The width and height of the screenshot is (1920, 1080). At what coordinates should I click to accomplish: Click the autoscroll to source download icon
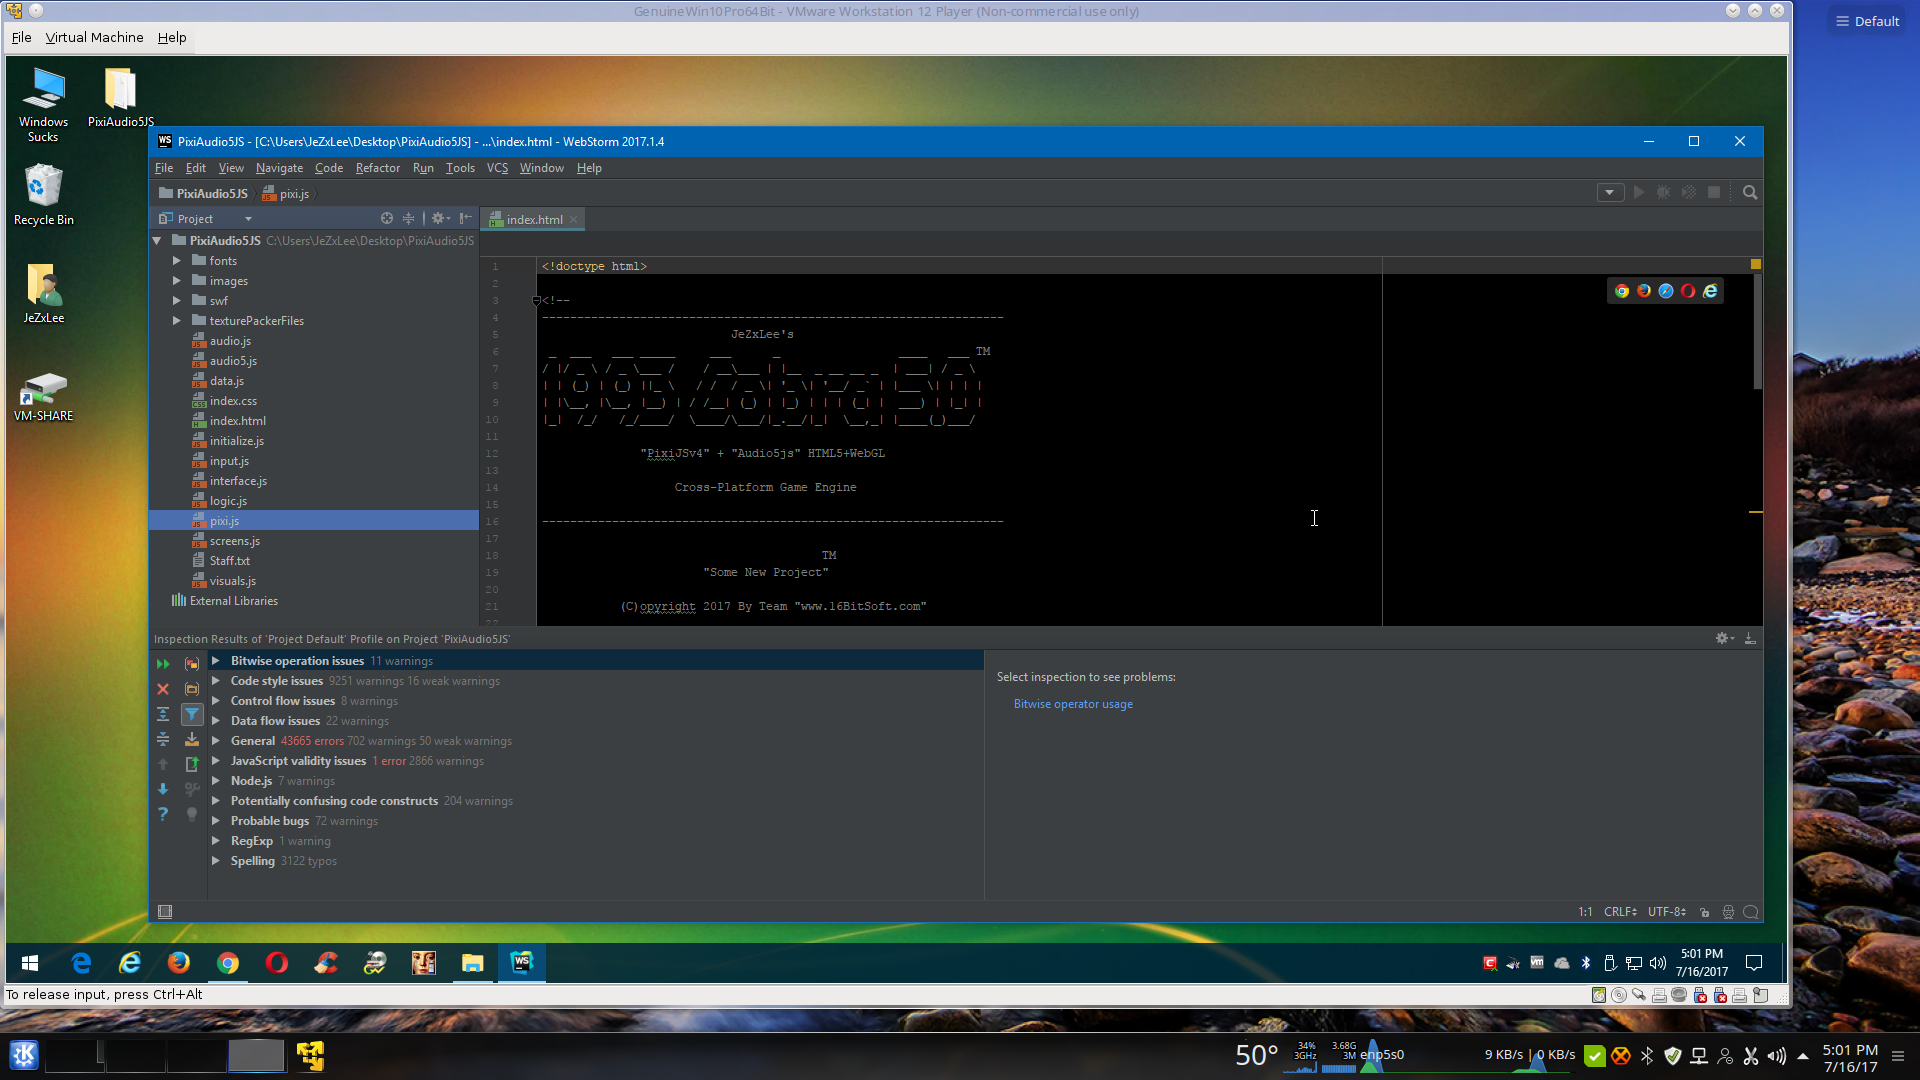(192, 739)
